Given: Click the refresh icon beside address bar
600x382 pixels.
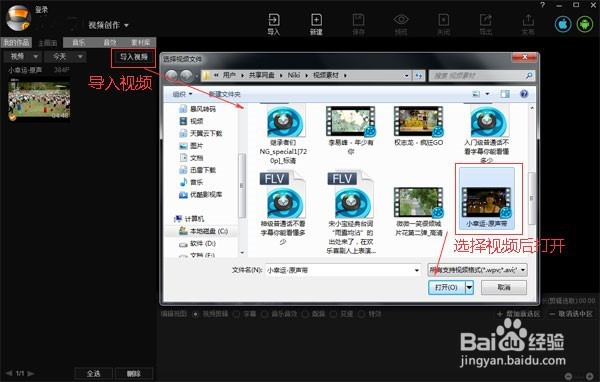Looking at the screenshot, I should point(419,76).
